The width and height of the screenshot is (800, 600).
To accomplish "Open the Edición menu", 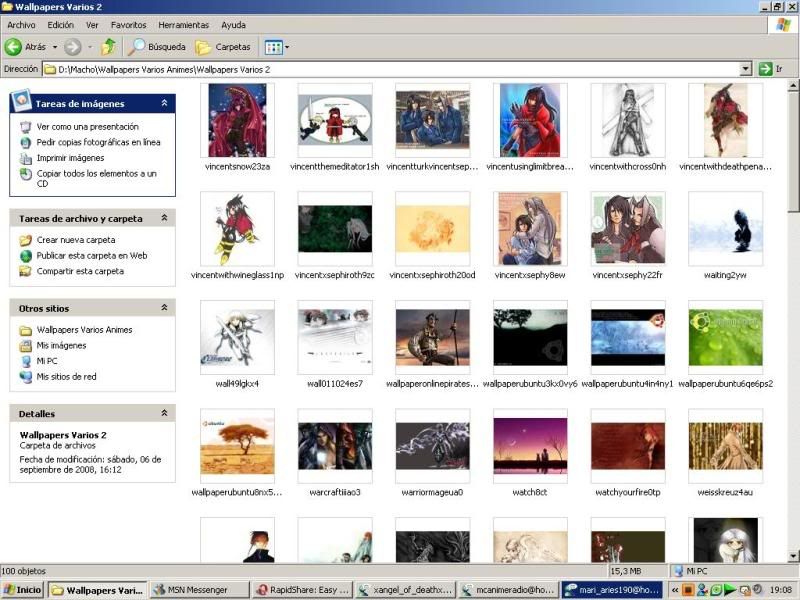I will (x=61, y=25).
